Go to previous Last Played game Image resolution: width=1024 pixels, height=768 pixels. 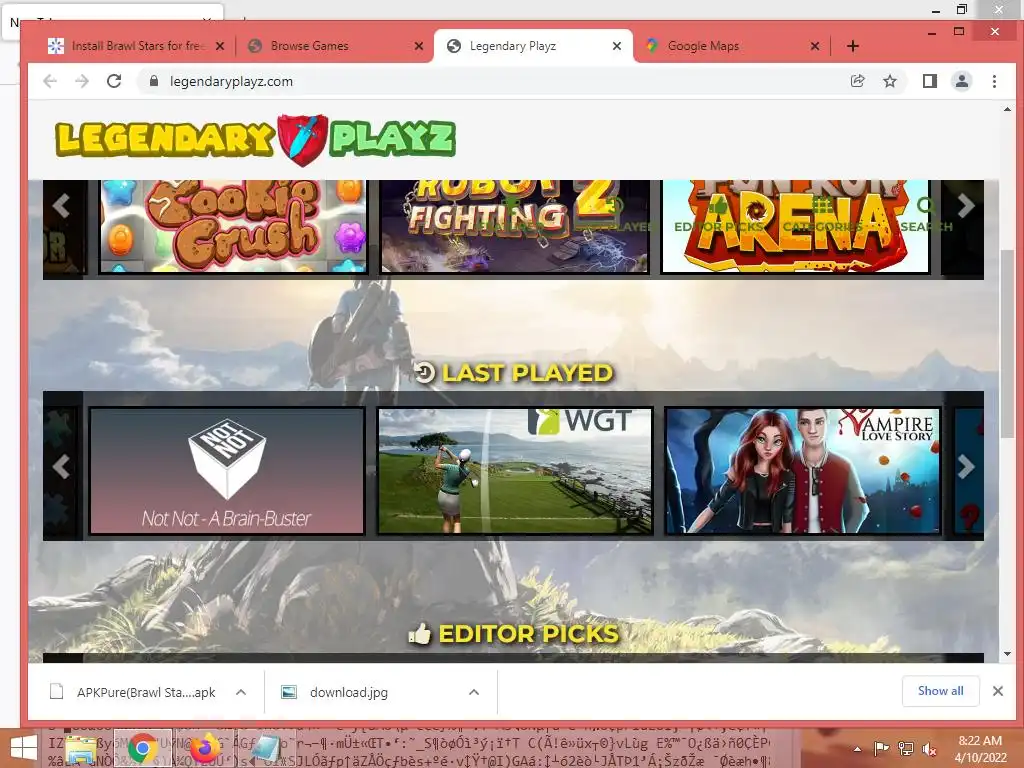61,466
